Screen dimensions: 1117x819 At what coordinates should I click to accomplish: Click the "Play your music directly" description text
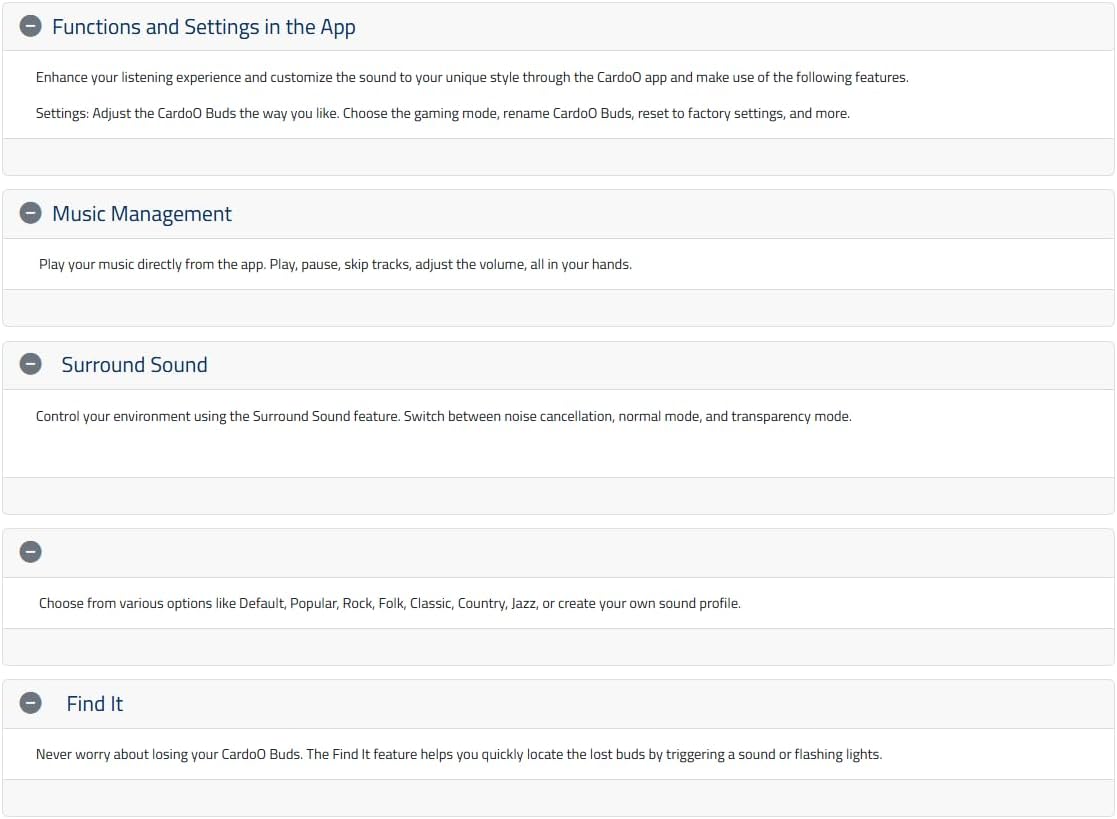tap(335, 265)
